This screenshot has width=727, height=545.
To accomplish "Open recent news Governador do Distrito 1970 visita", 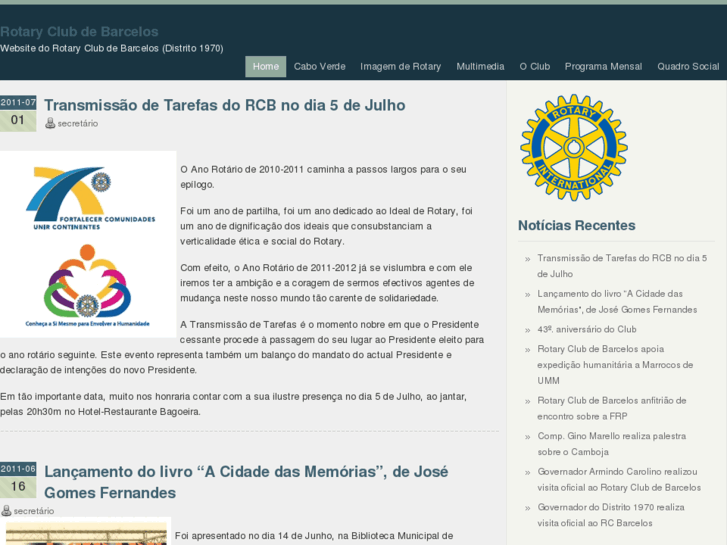I will [x=611, y=515].
